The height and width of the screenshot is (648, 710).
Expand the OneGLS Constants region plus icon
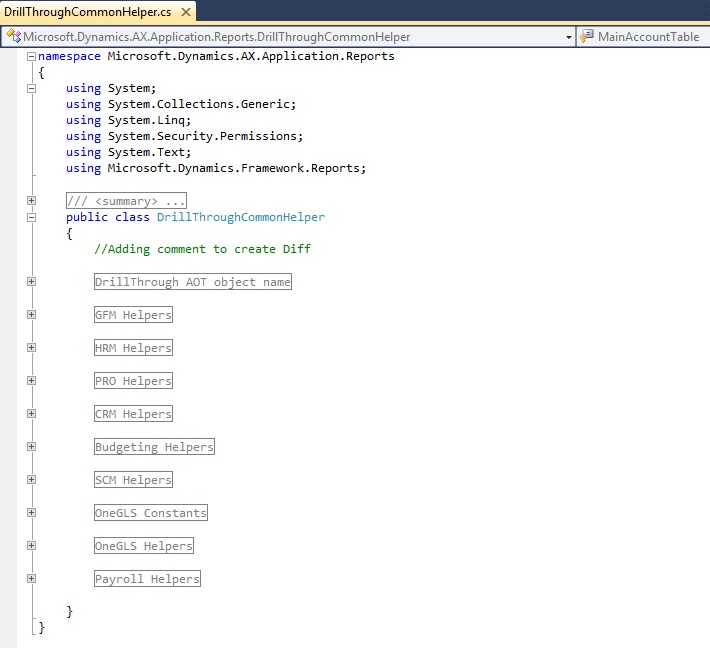[31, 513]
